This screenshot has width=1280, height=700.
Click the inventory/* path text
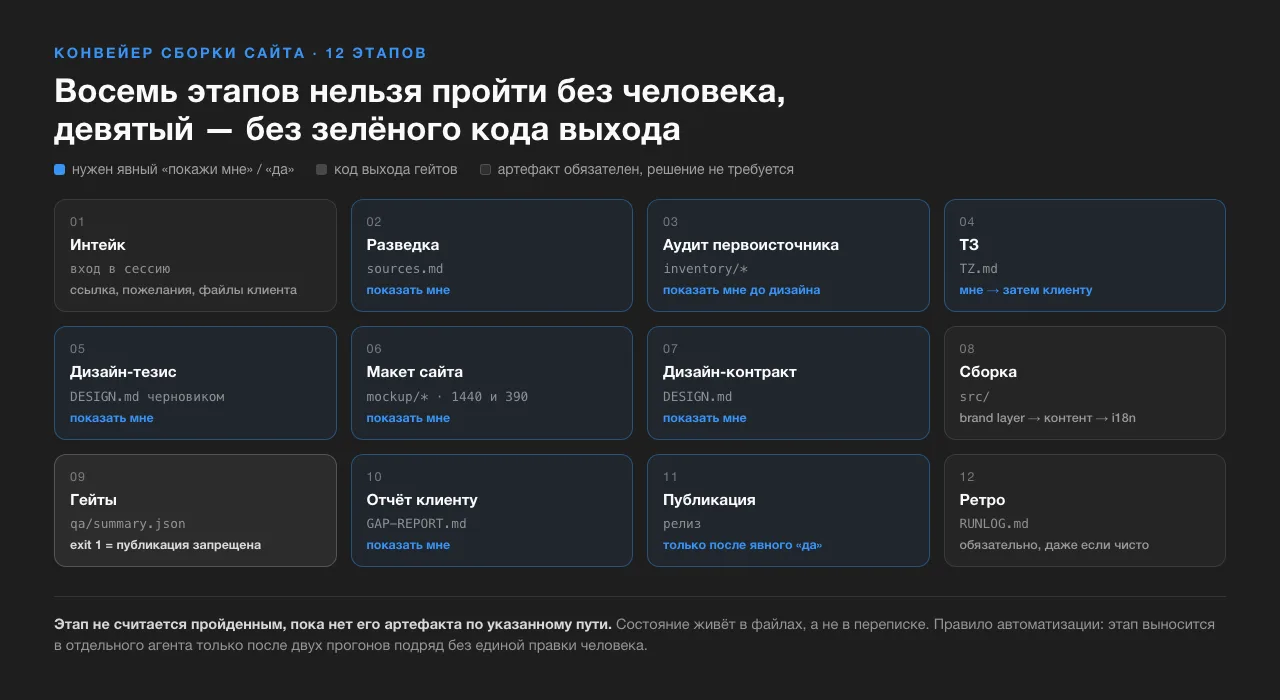point(706,269)
